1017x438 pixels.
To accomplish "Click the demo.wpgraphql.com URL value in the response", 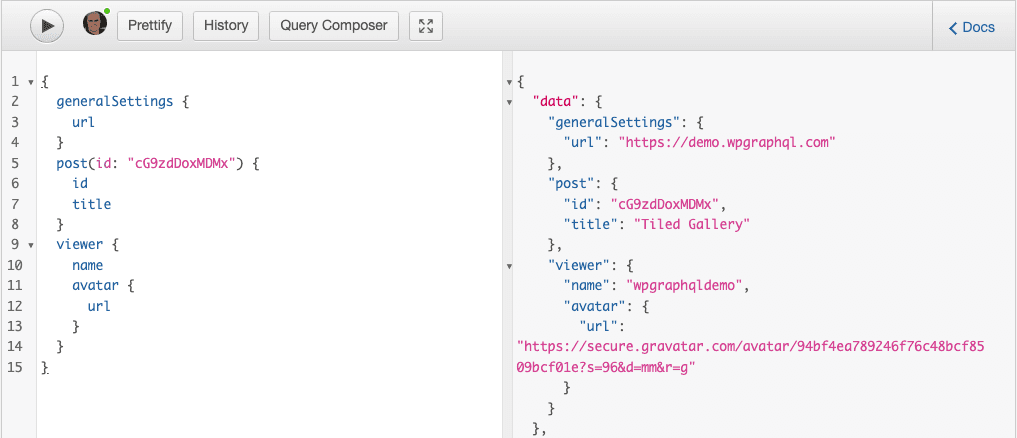I will (x=726, y=142).
